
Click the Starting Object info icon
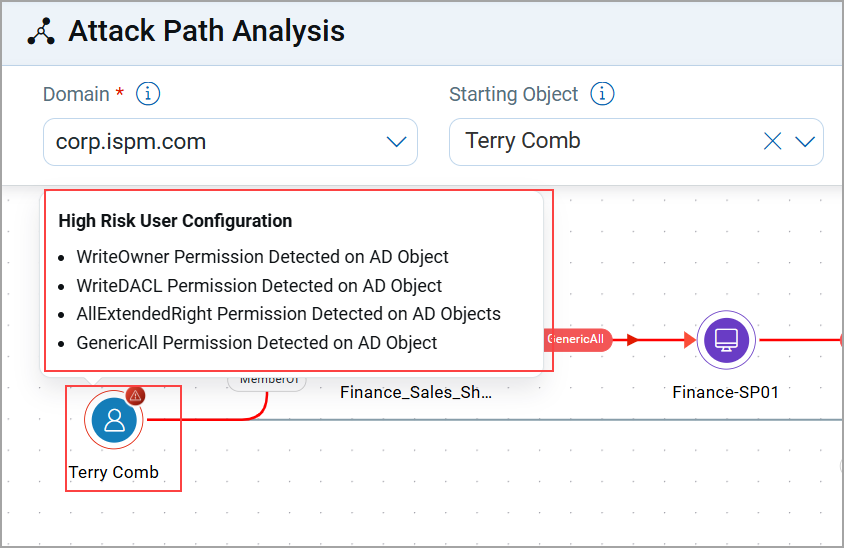602,94
